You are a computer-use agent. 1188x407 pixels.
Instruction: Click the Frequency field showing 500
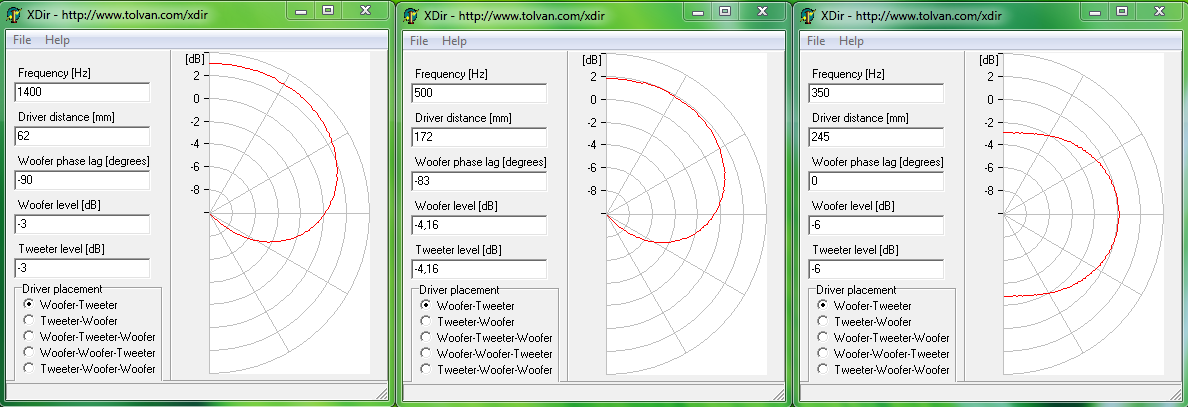tap(479, 93)
